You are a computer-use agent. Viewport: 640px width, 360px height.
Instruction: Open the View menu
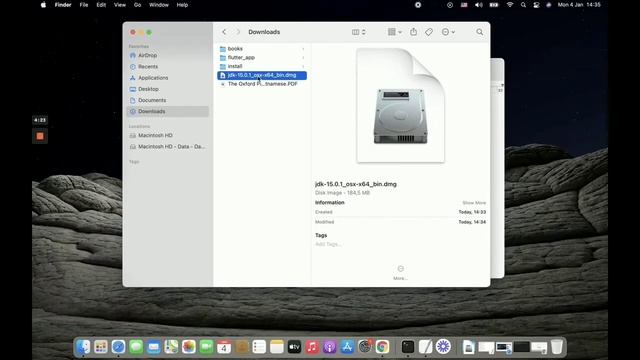click(120, 5)
